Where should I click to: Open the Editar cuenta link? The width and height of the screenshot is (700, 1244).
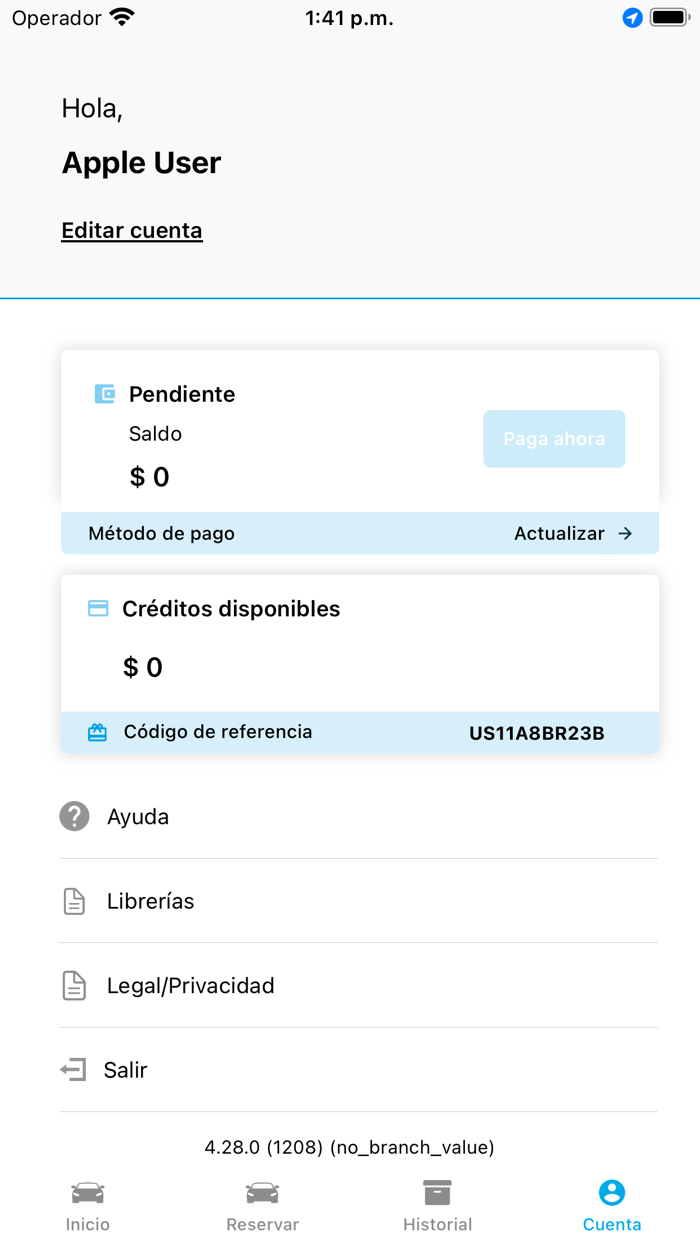[132, 231]
